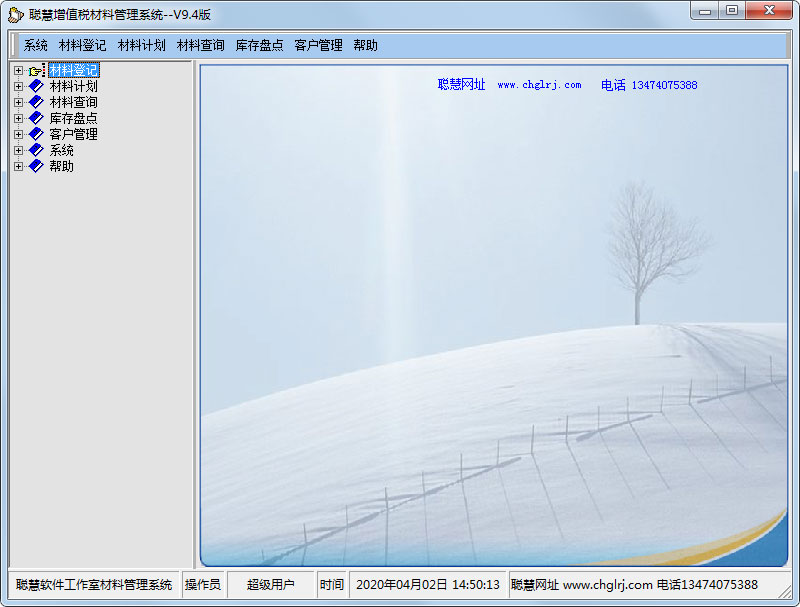Expand the 客户管理 tree node
Screen dimensions: 800x607
pyautogui.click(x=18, y=134)
